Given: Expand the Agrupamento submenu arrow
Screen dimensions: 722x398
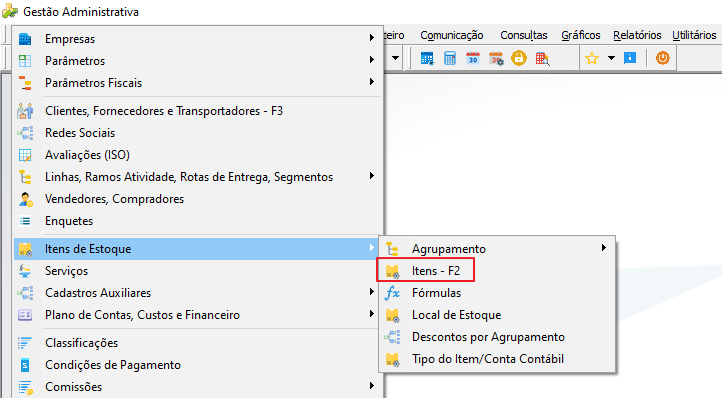Looking at the screenshot, I should 604,248.
